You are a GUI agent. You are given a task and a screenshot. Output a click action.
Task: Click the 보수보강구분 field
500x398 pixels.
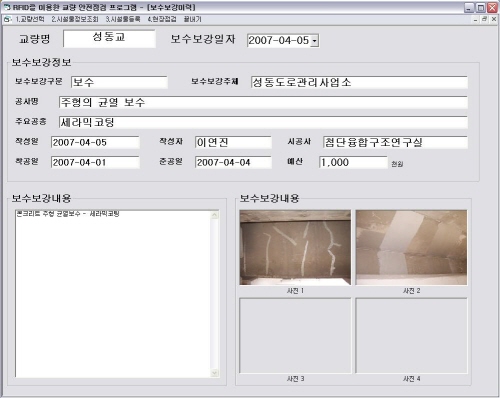click(x=119, y=82)
